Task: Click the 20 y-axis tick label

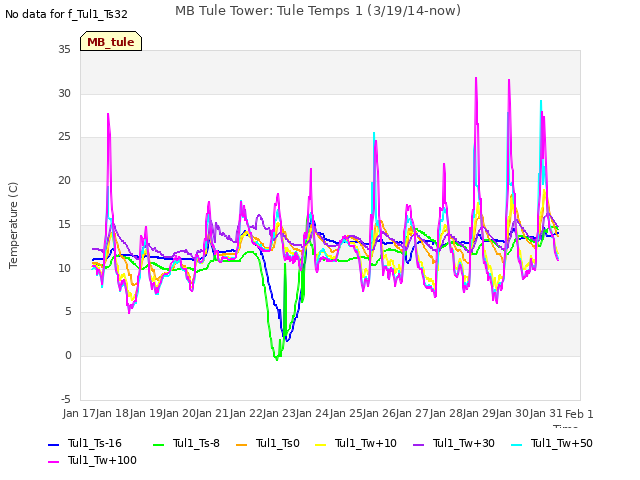Action: (64, 180)
